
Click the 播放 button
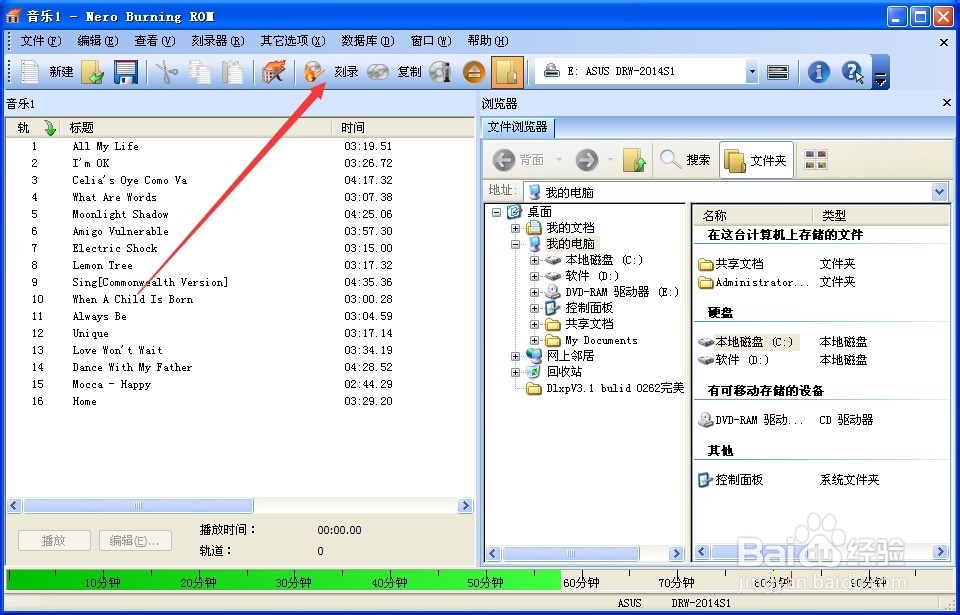pos(54,540)
